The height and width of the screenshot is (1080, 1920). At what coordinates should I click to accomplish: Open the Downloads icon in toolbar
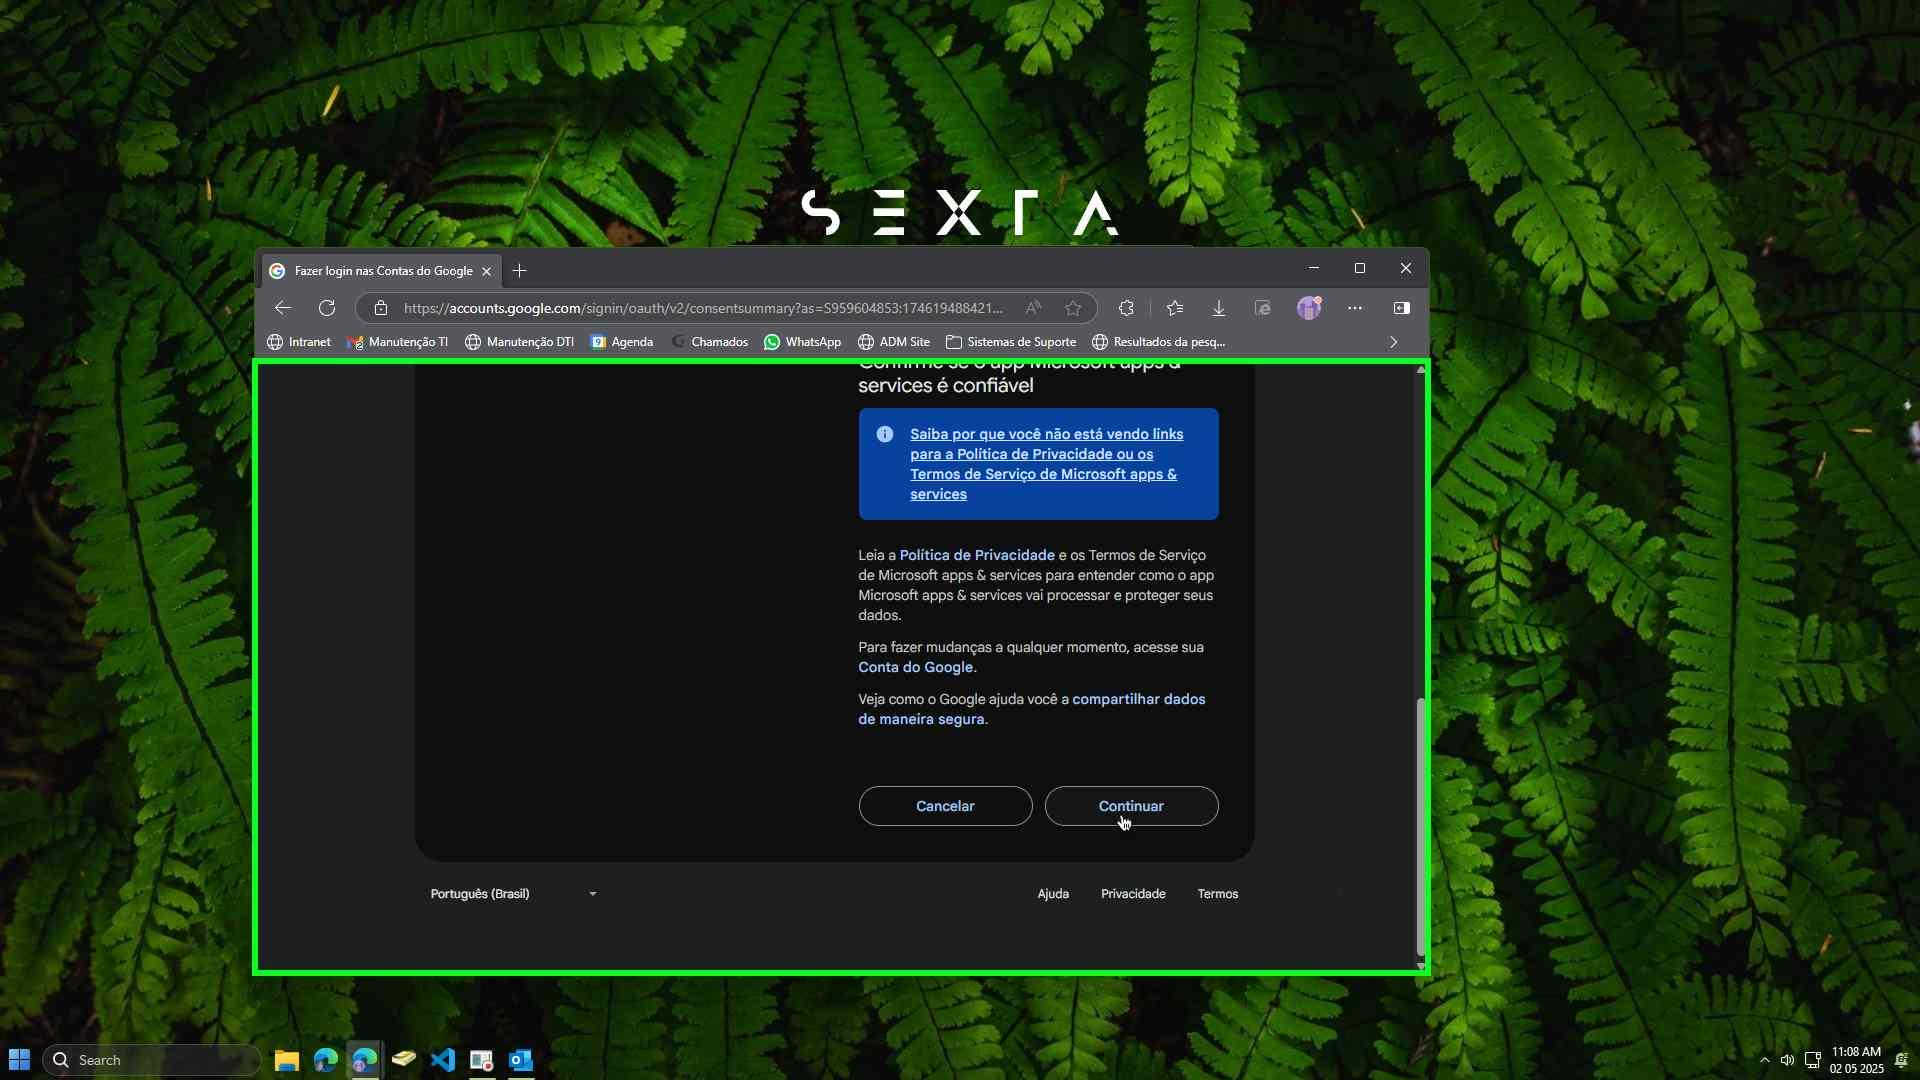(1219, 308)
